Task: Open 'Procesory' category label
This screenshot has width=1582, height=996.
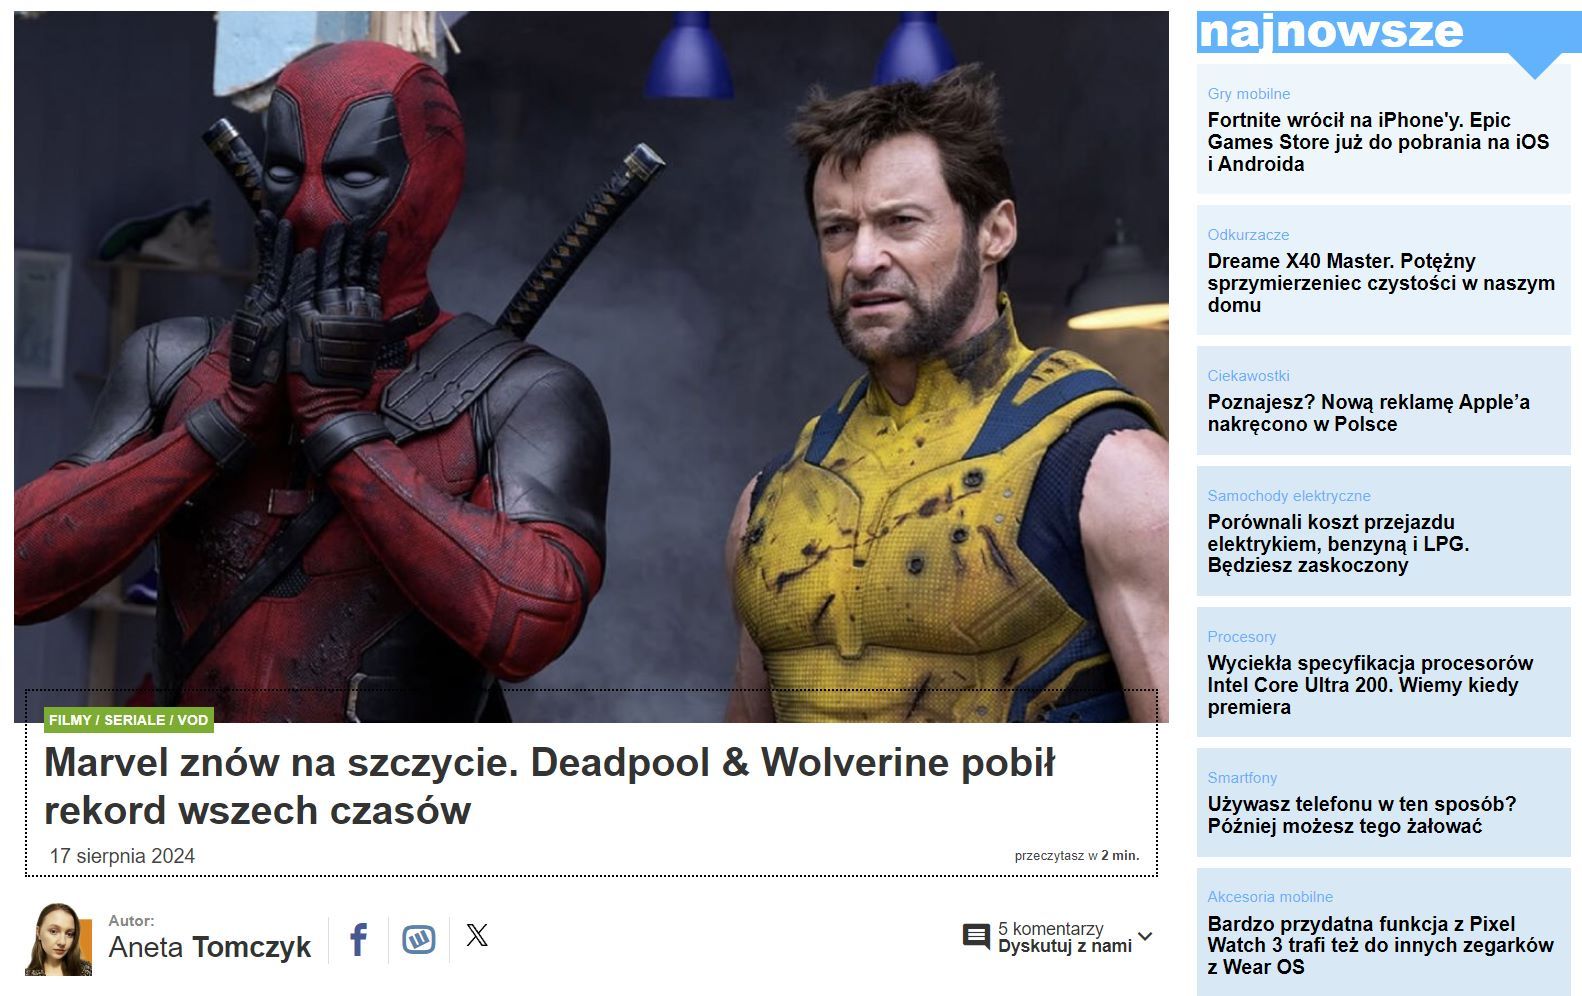Action: point(1241,637)
